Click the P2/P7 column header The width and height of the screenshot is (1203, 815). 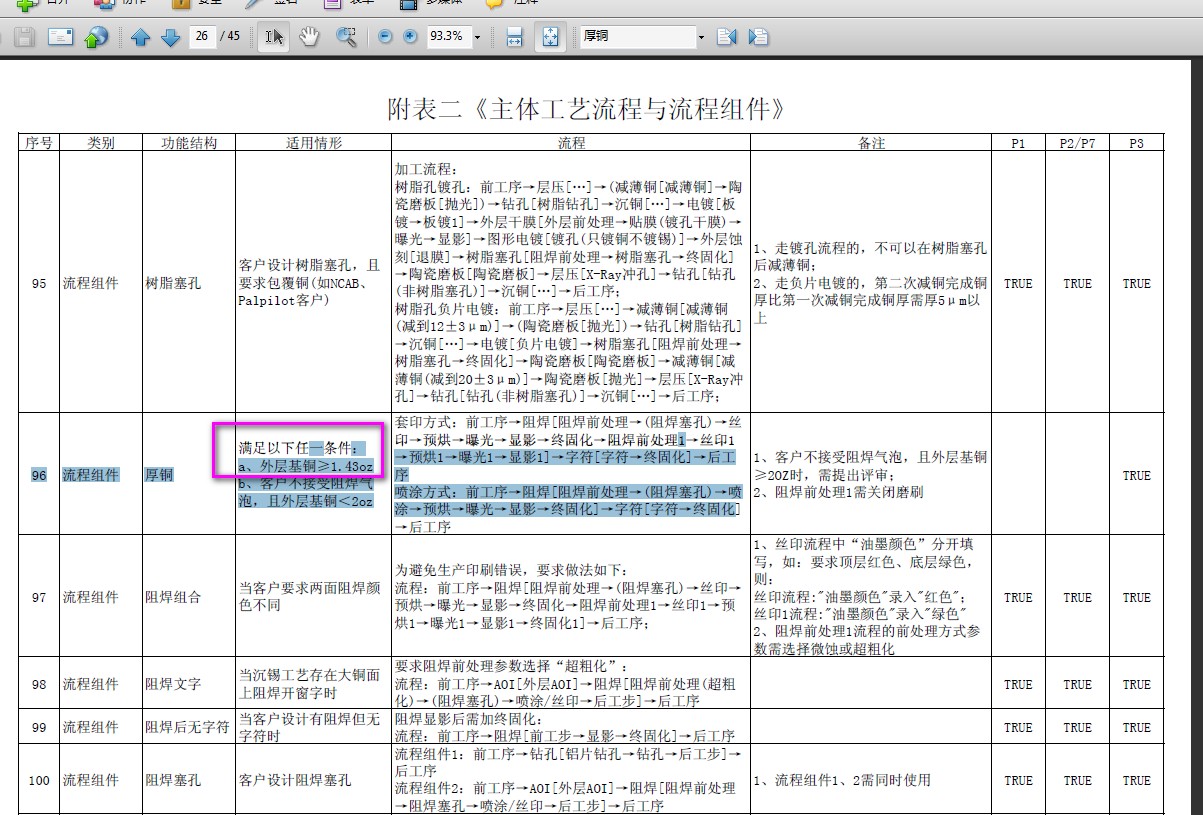[x=1077, y=143]
